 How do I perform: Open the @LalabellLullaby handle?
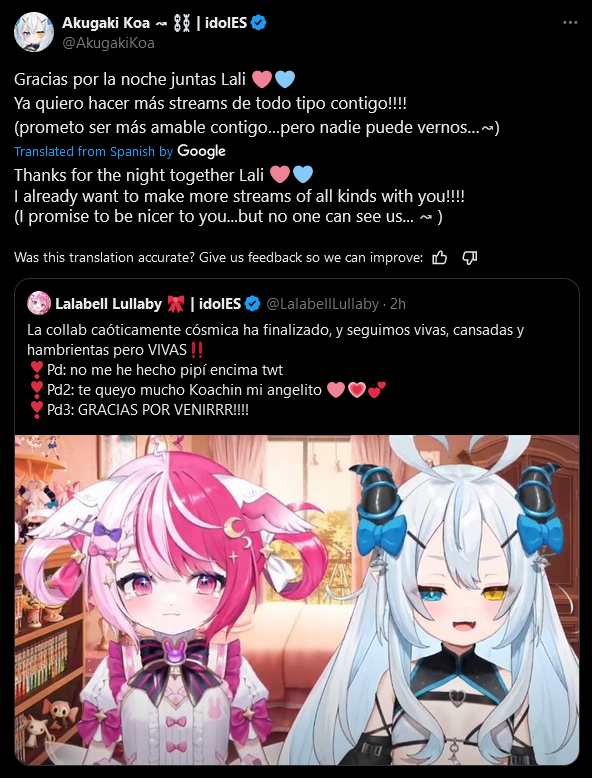(x=323, y=304)
